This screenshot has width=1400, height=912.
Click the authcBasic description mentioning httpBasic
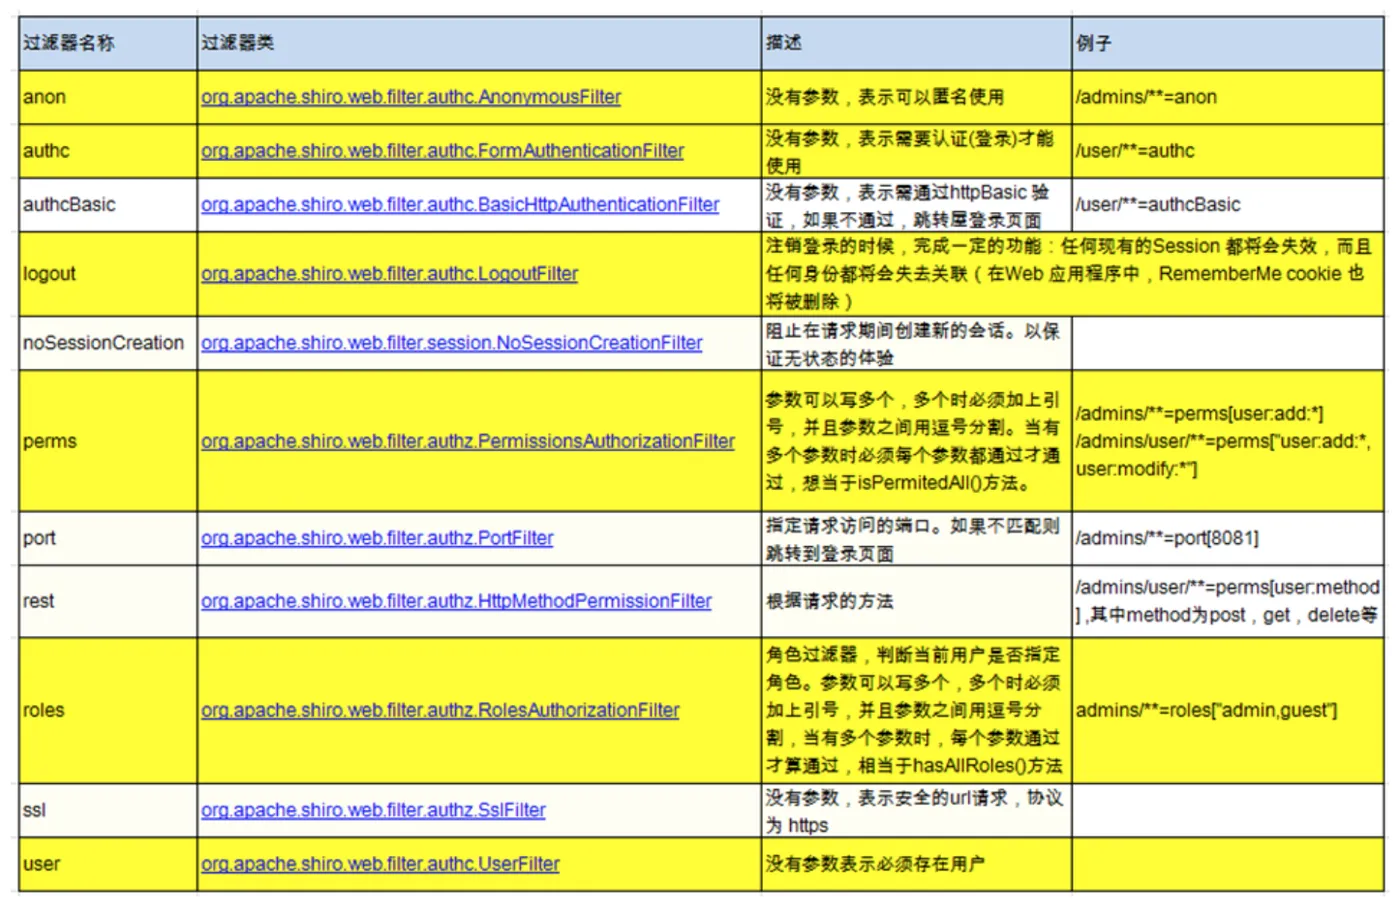coord(916,205)
